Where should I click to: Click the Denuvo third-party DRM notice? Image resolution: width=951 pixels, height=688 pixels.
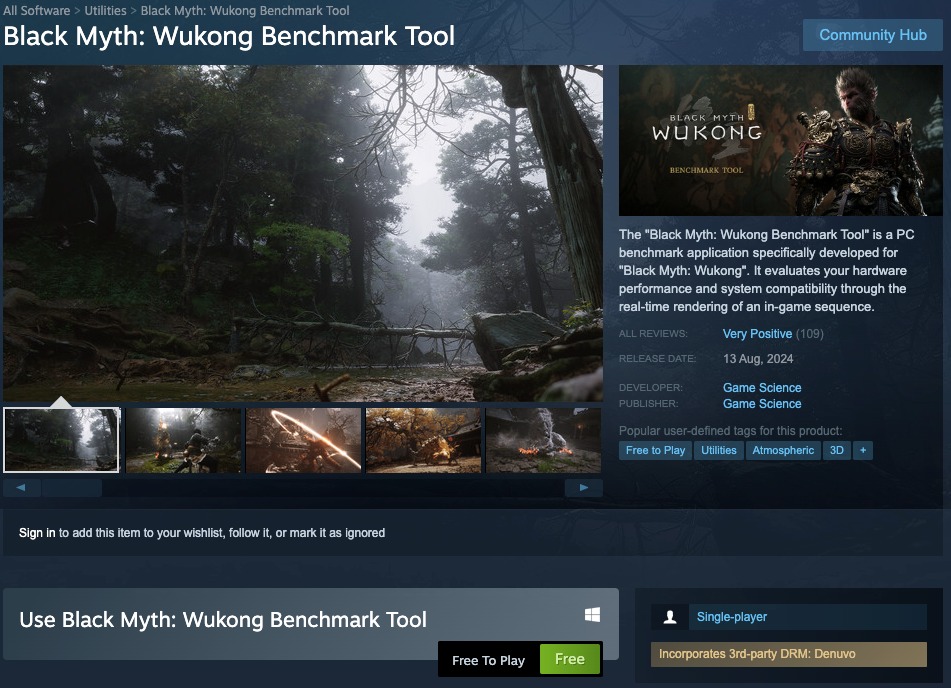788,654
